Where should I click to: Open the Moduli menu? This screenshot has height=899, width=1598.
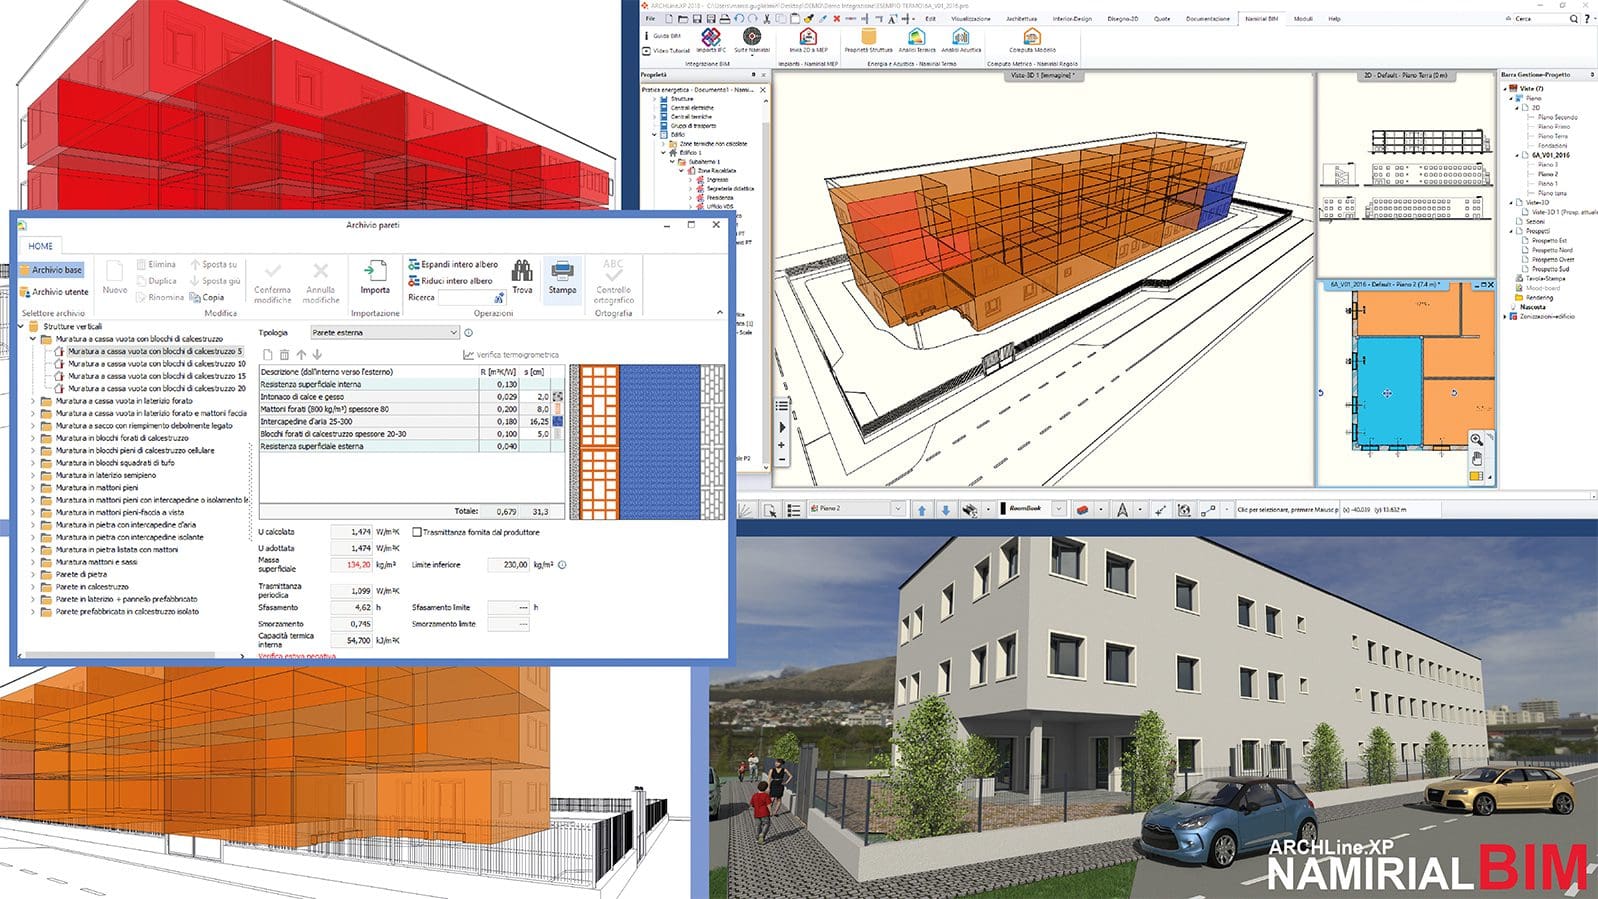point(1303,18)
